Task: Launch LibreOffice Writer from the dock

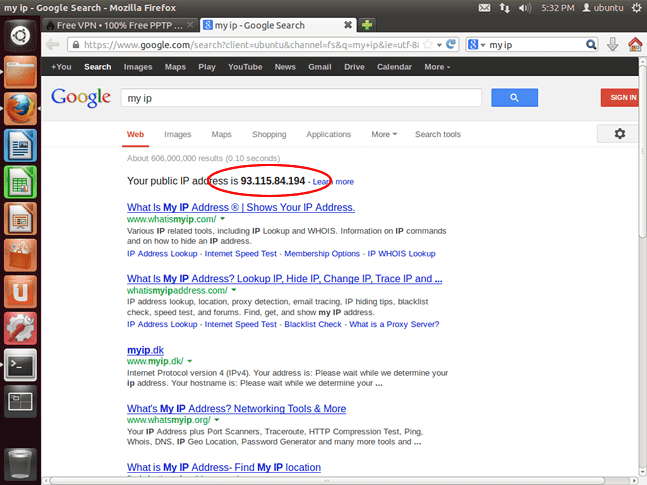Action: point(20,145)
